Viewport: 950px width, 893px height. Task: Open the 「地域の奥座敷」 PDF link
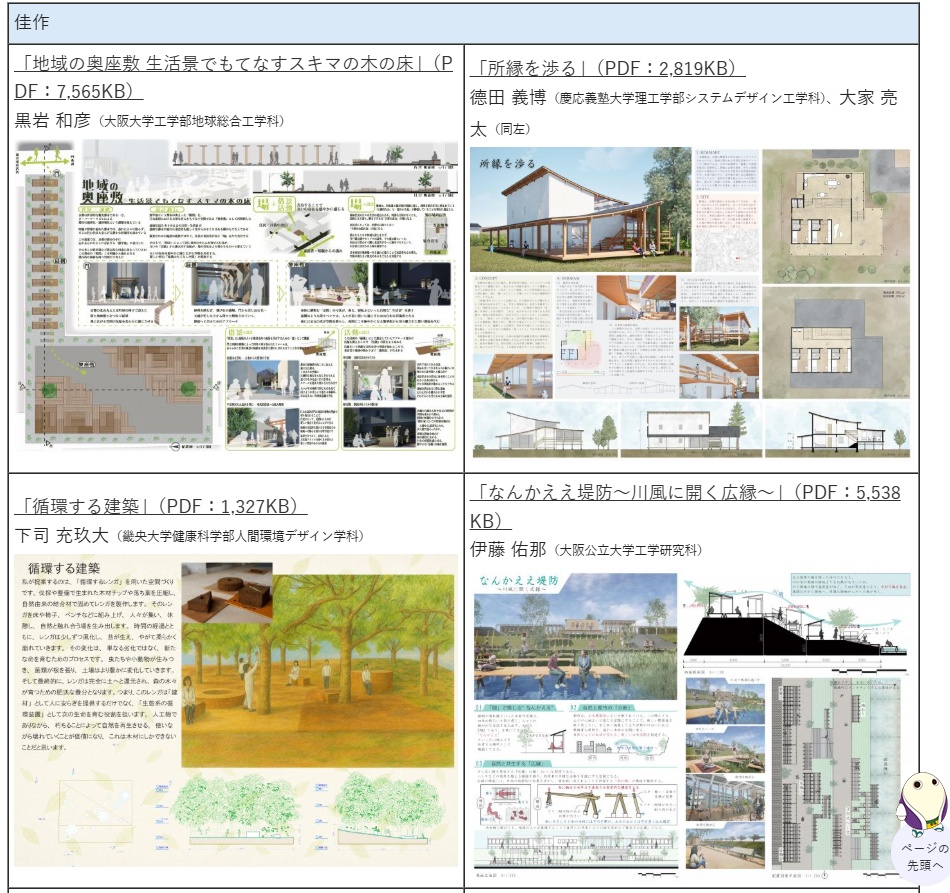point(235,65)
